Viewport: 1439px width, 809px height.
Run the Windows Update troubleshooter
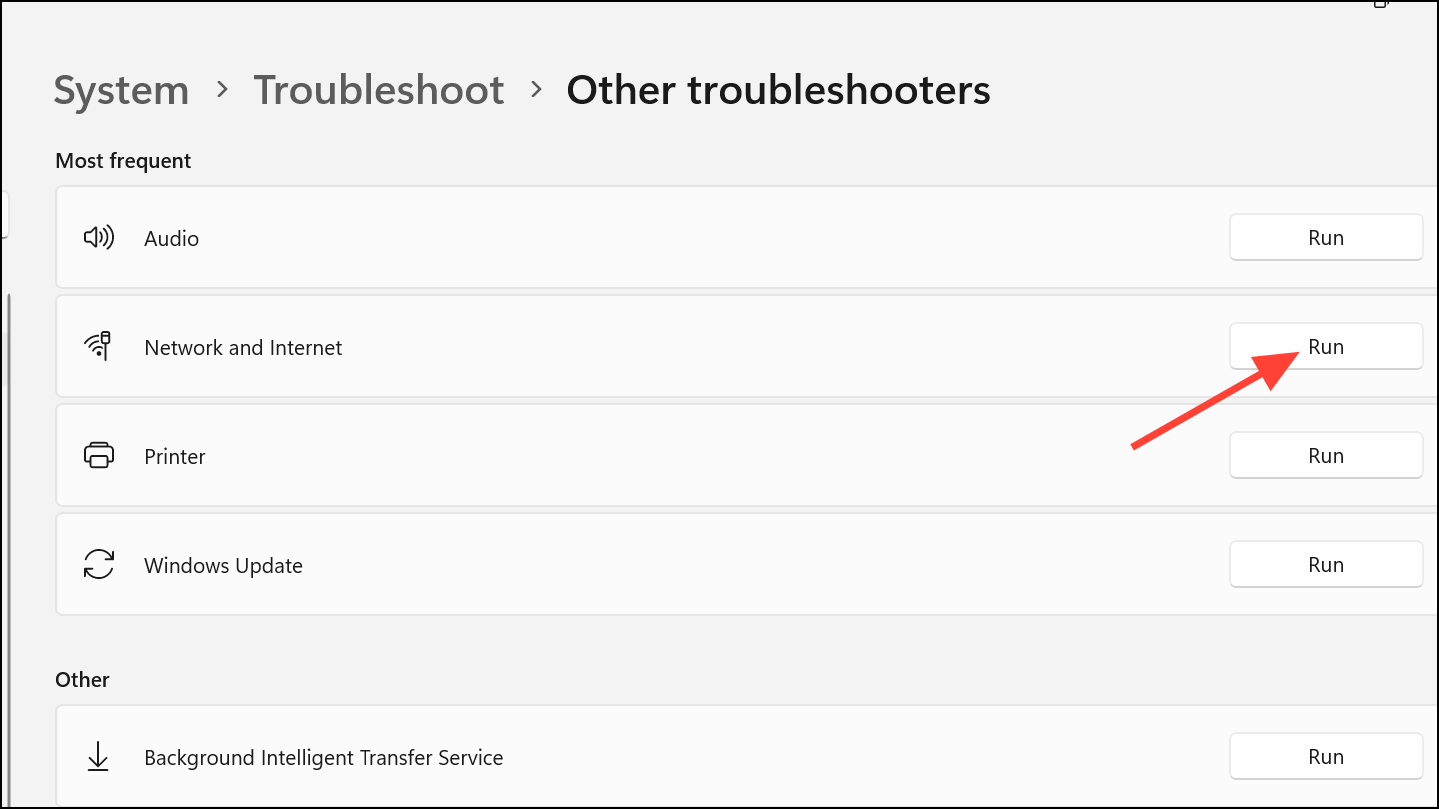pos(1325,565)
